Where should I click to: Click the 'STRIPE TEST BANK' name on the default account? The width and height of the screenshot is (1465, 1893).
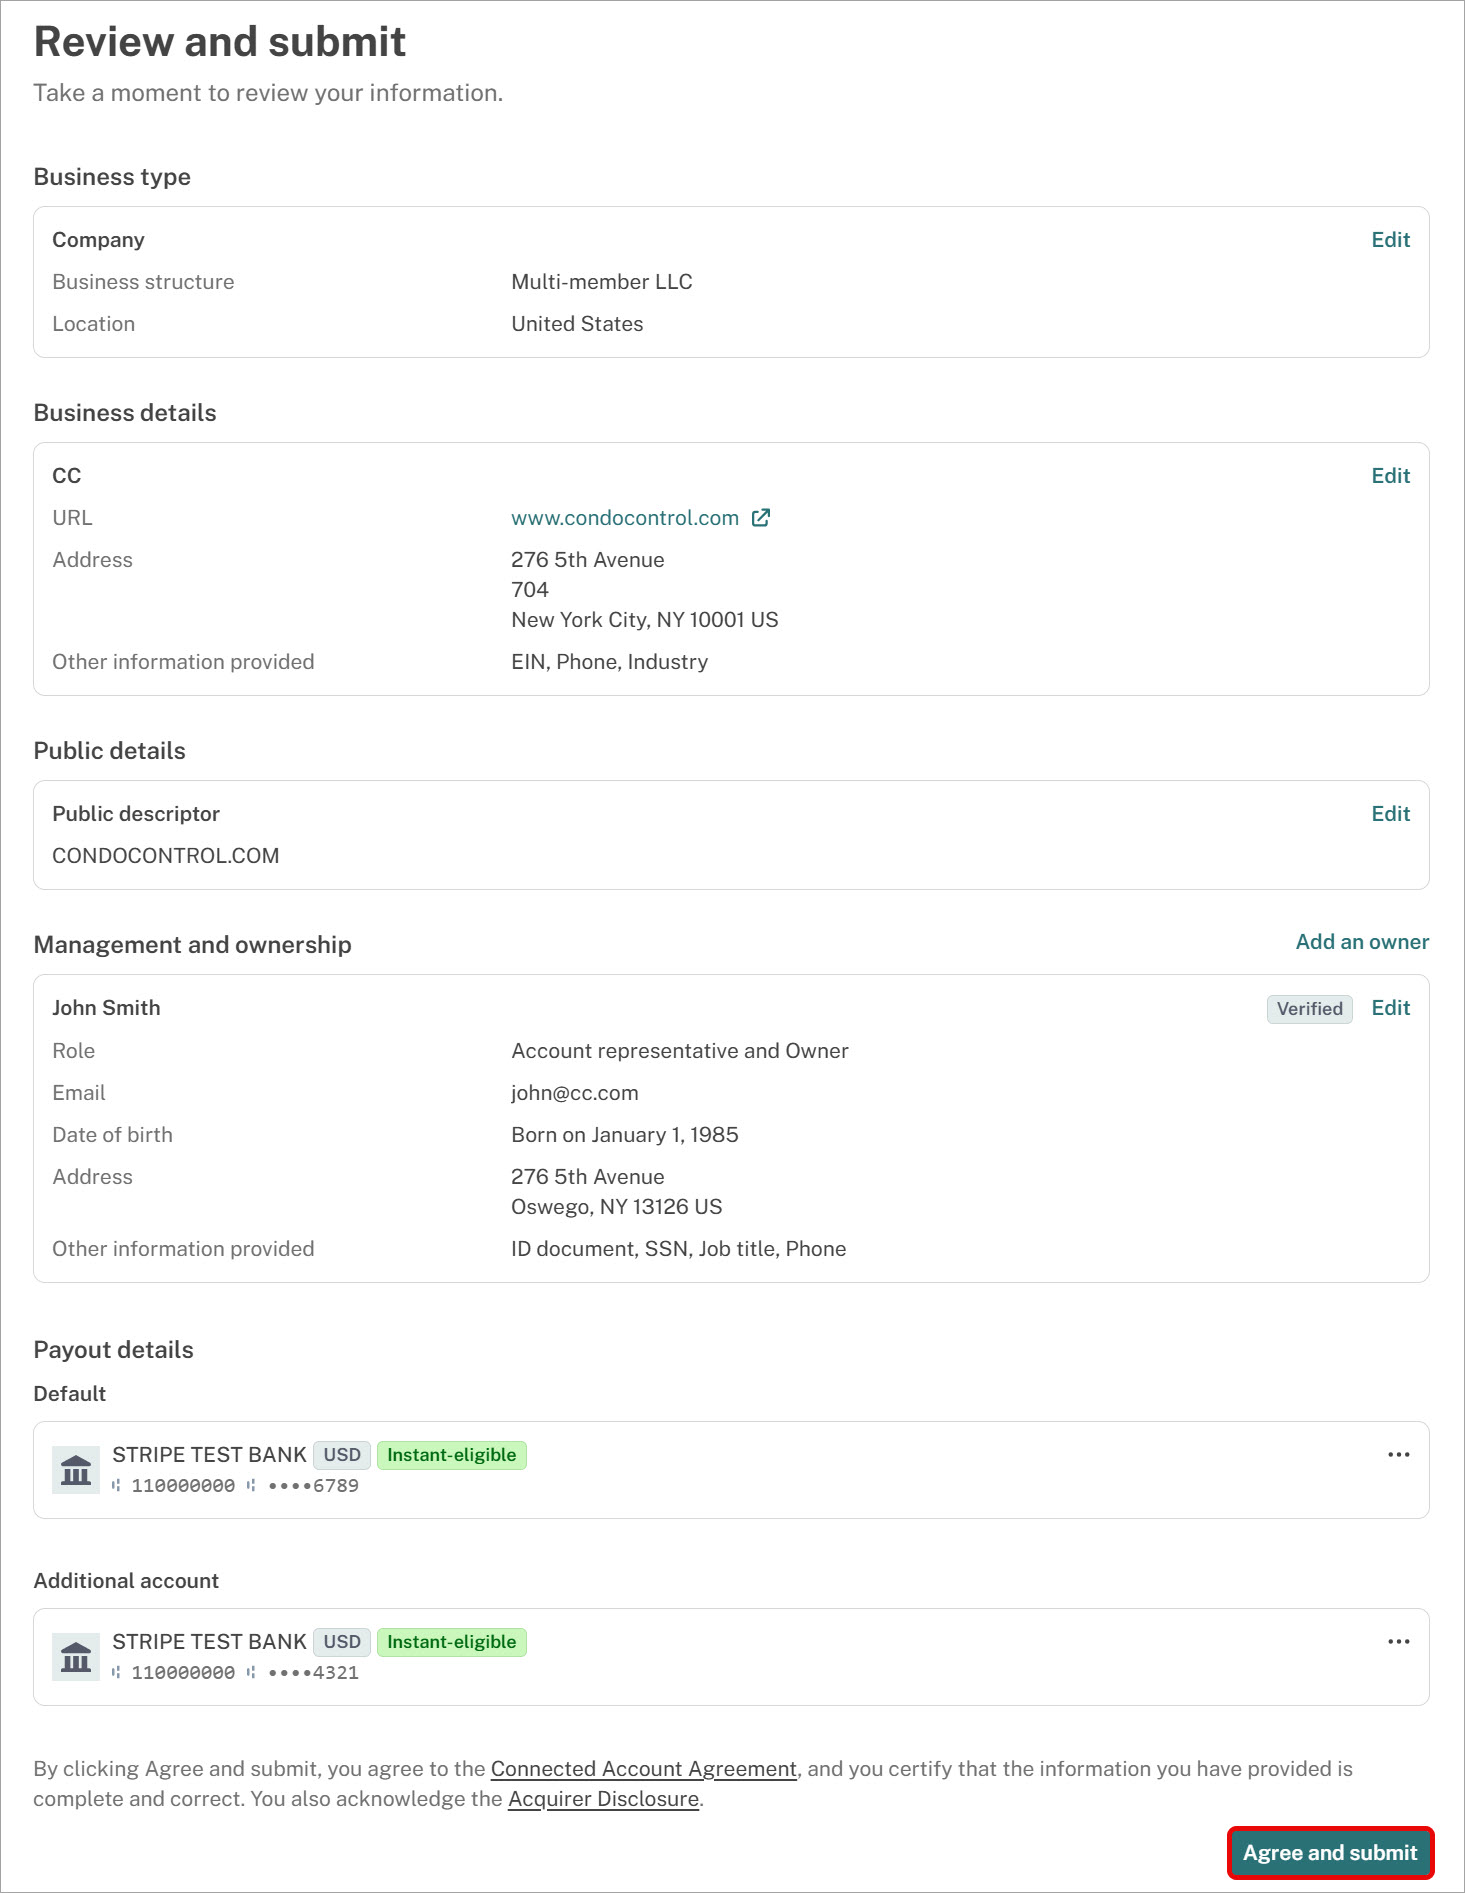pyautogui.click(x=209, y=1455)
